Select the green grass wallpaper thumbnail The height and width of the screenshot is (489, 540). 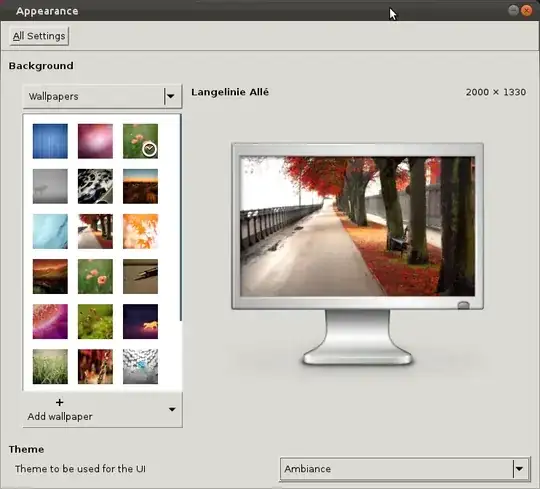coord(50,367)
